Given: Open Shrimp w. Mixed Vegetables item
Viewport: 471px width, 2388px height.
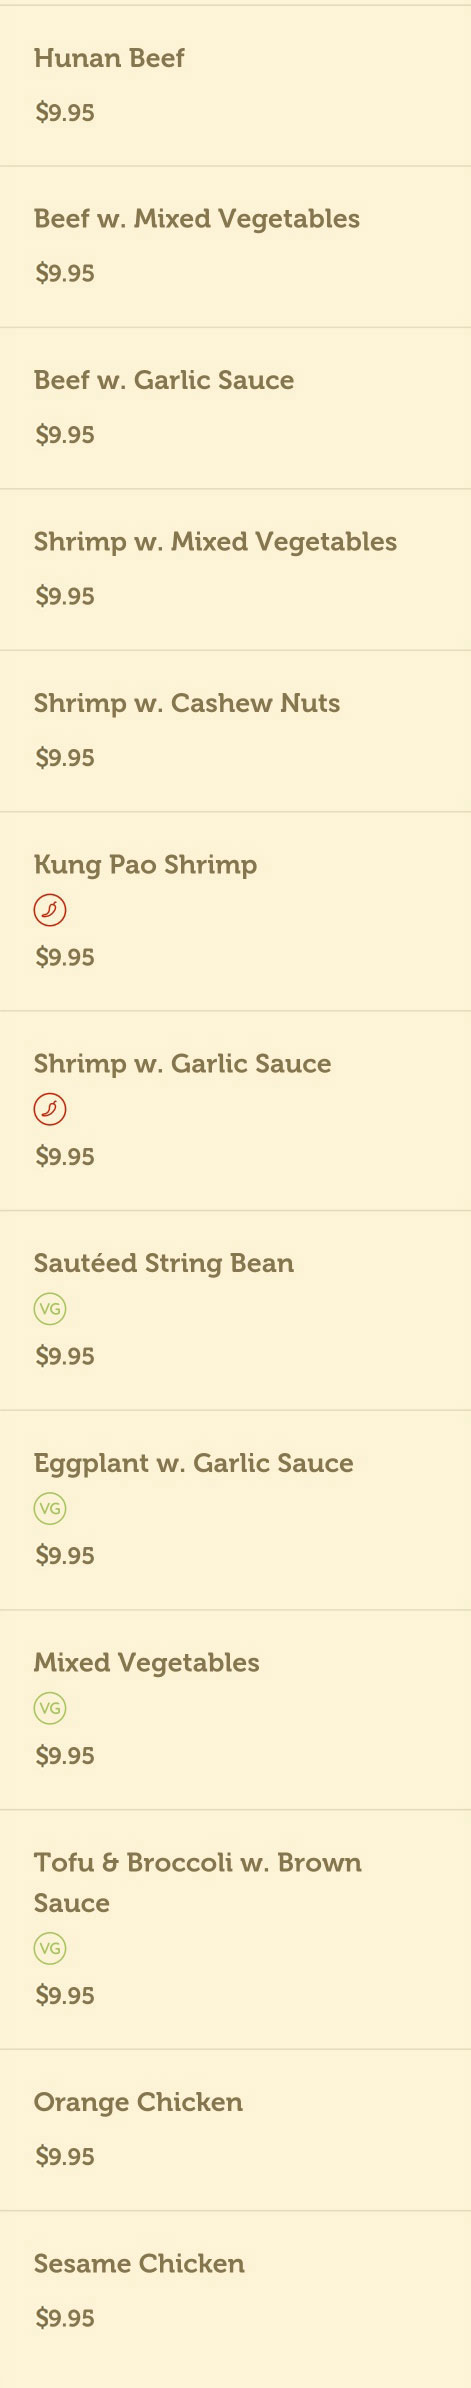Looking at the screenshot, I should pos(235,570).
